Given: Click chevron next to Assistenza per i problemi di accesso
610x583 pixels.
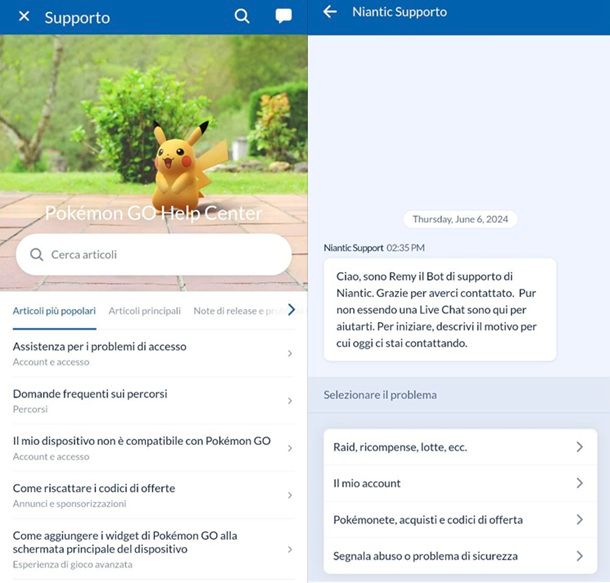Looking at the screenshot, I should tap(290, 354).
